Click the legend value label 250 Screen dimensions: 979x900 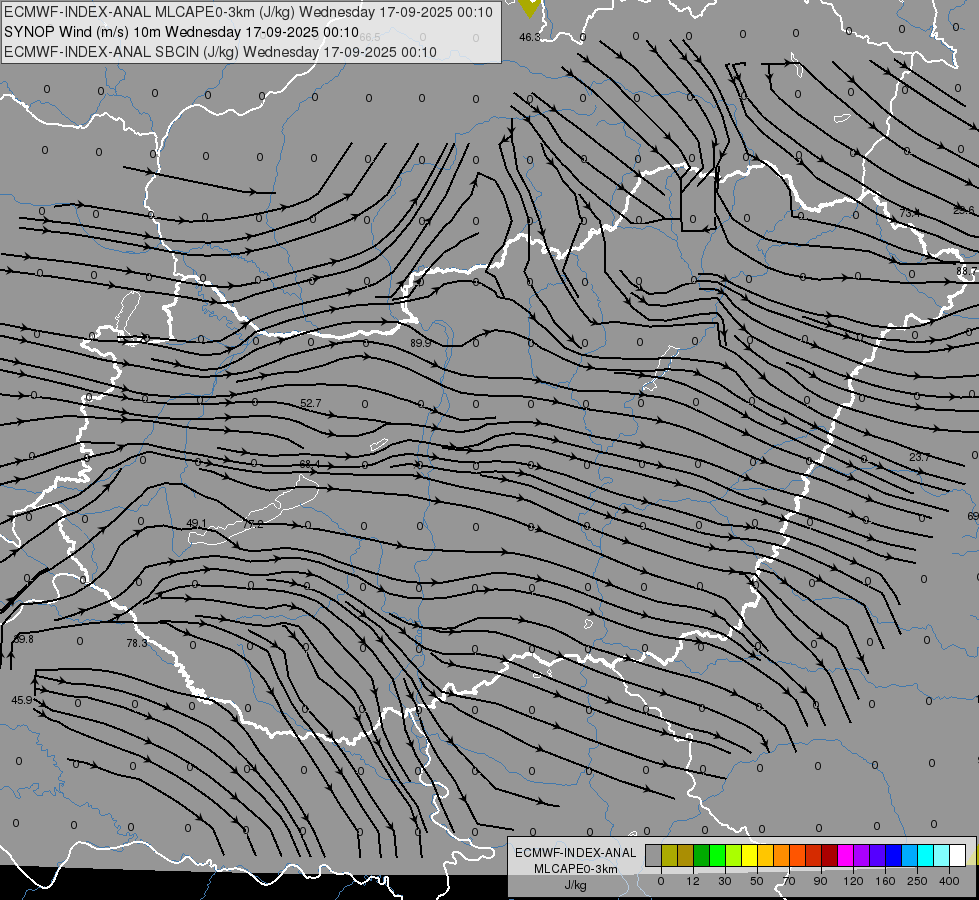tap(917, 881)
